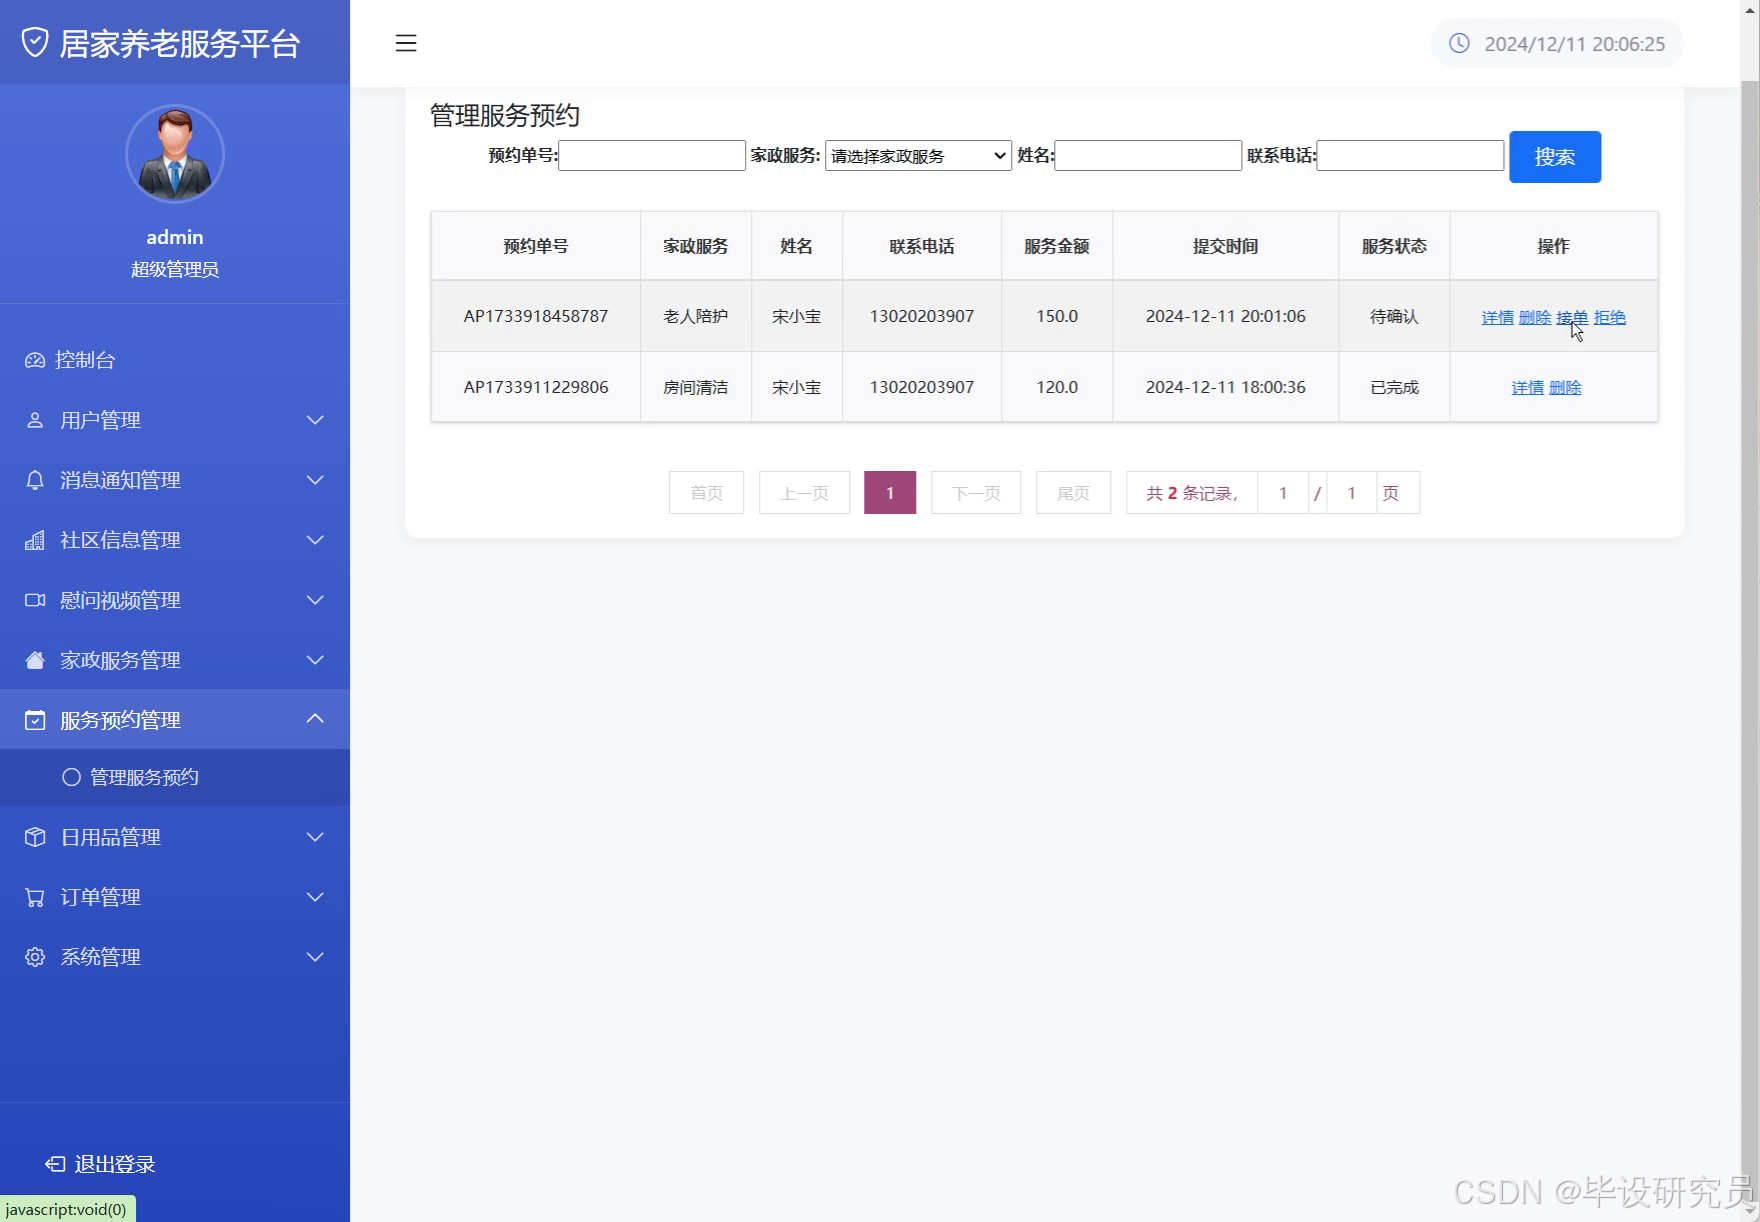The height and width of the screenshot is (1222, 1760).
Task: Click the 120.0 amount cell
Action: 1057,387
